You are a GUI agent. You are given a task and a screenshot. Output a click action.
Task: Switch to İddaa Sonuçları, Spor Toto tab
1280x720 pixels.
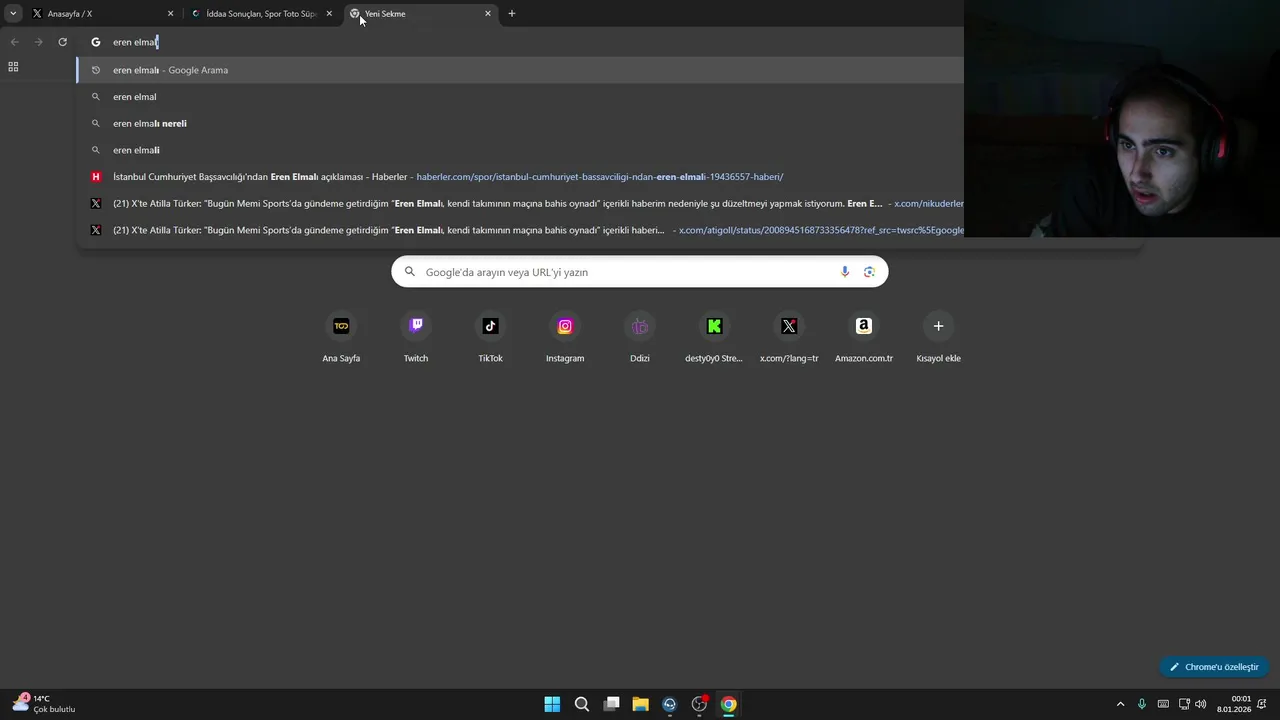click(260, 14)
